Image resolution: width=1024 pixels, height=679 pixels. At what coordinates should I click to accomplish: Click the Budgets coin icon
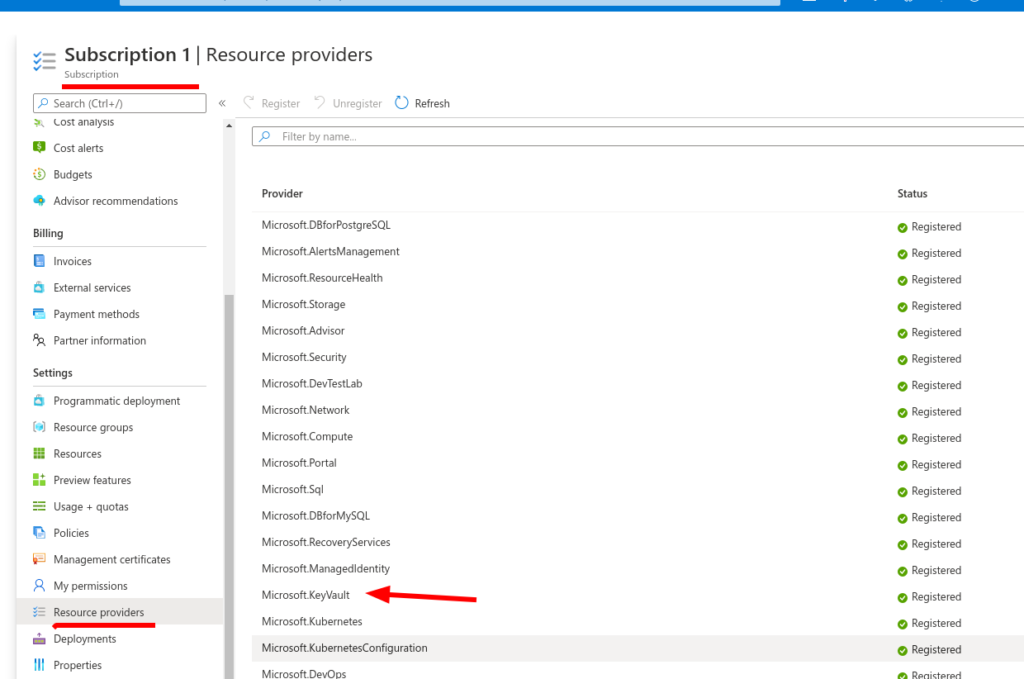tap(39, 174)
